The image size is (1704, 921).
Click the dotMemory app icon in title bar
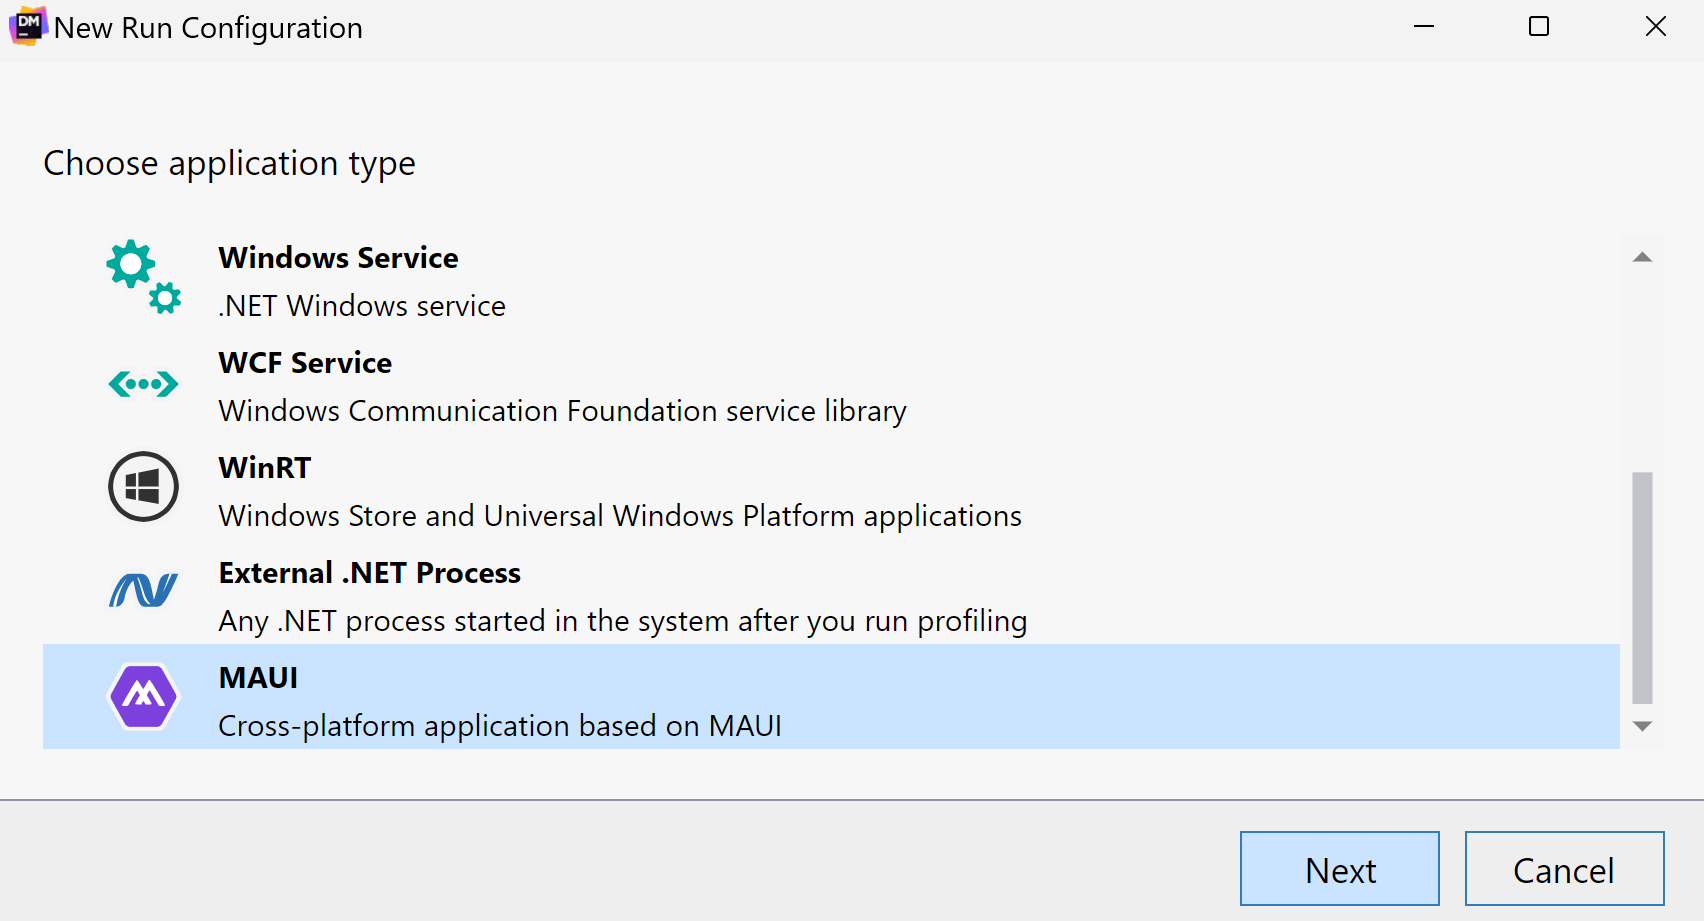click(x=28, y=26)
